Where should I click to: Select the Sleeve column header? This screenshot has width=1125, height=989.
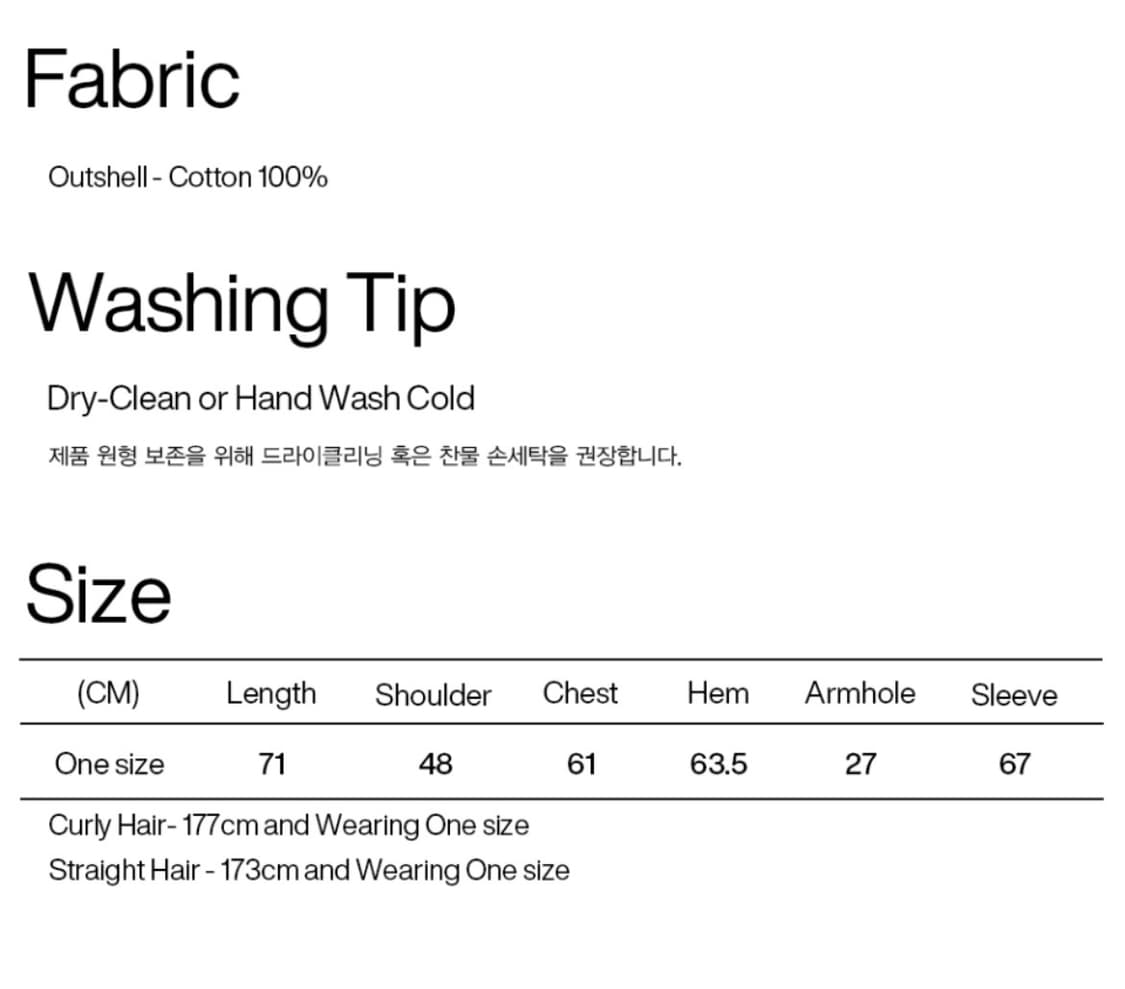(x=1014, y=695)
